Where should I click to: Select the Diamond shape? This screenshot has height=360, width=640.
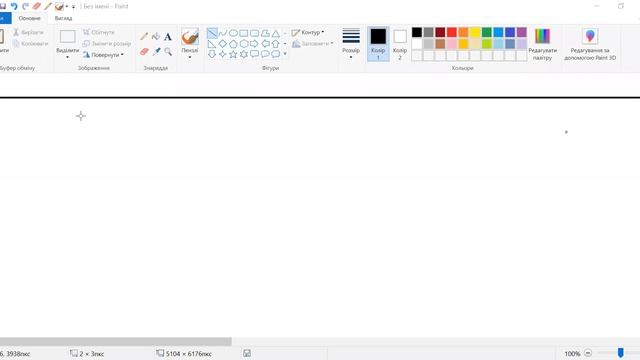[x=222, y=44]
